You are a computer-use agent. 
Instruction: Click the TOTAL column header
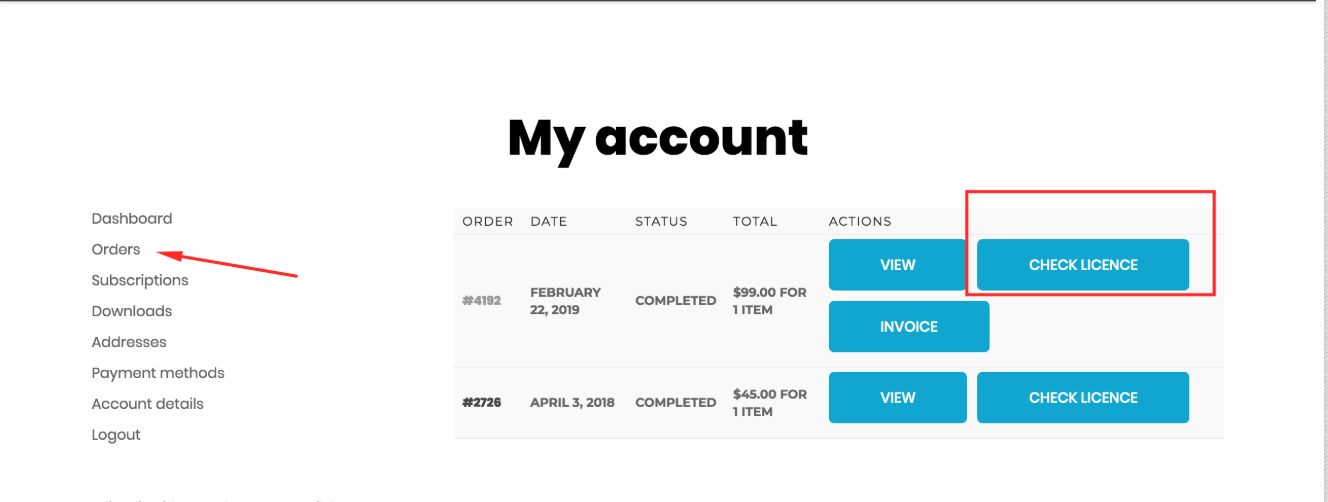[755, 221]
